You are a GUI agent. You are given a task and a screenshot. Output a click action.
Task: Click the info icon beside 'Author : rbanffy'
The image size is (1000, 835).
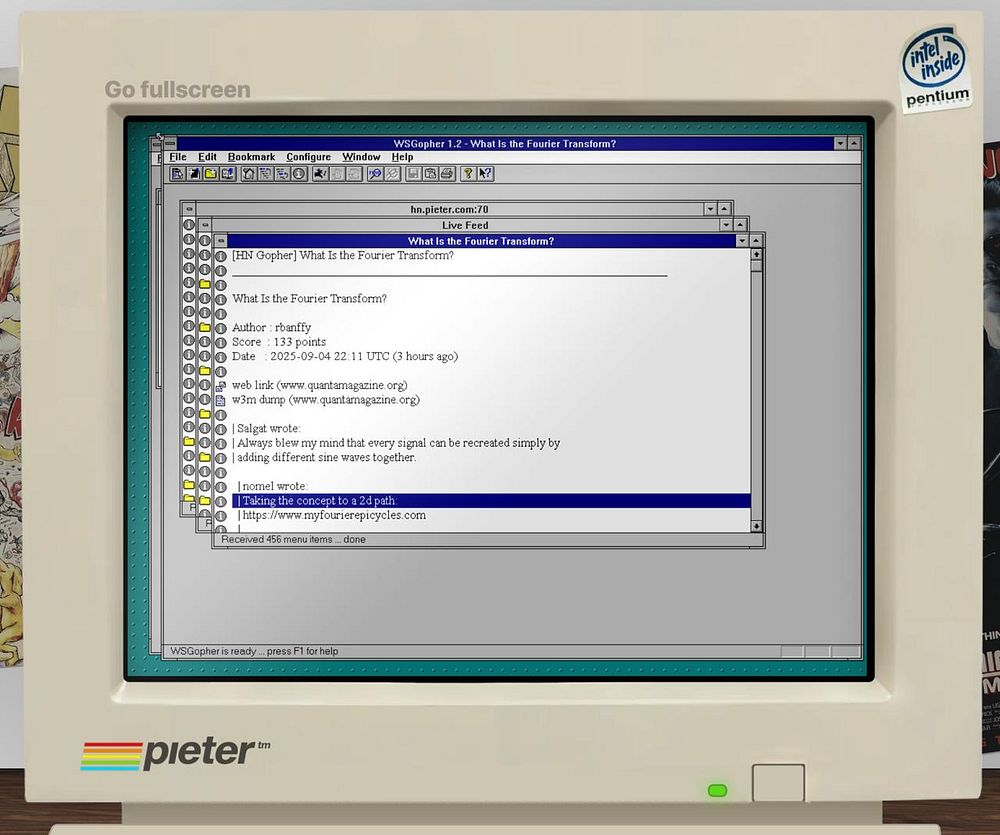point(221,328)
